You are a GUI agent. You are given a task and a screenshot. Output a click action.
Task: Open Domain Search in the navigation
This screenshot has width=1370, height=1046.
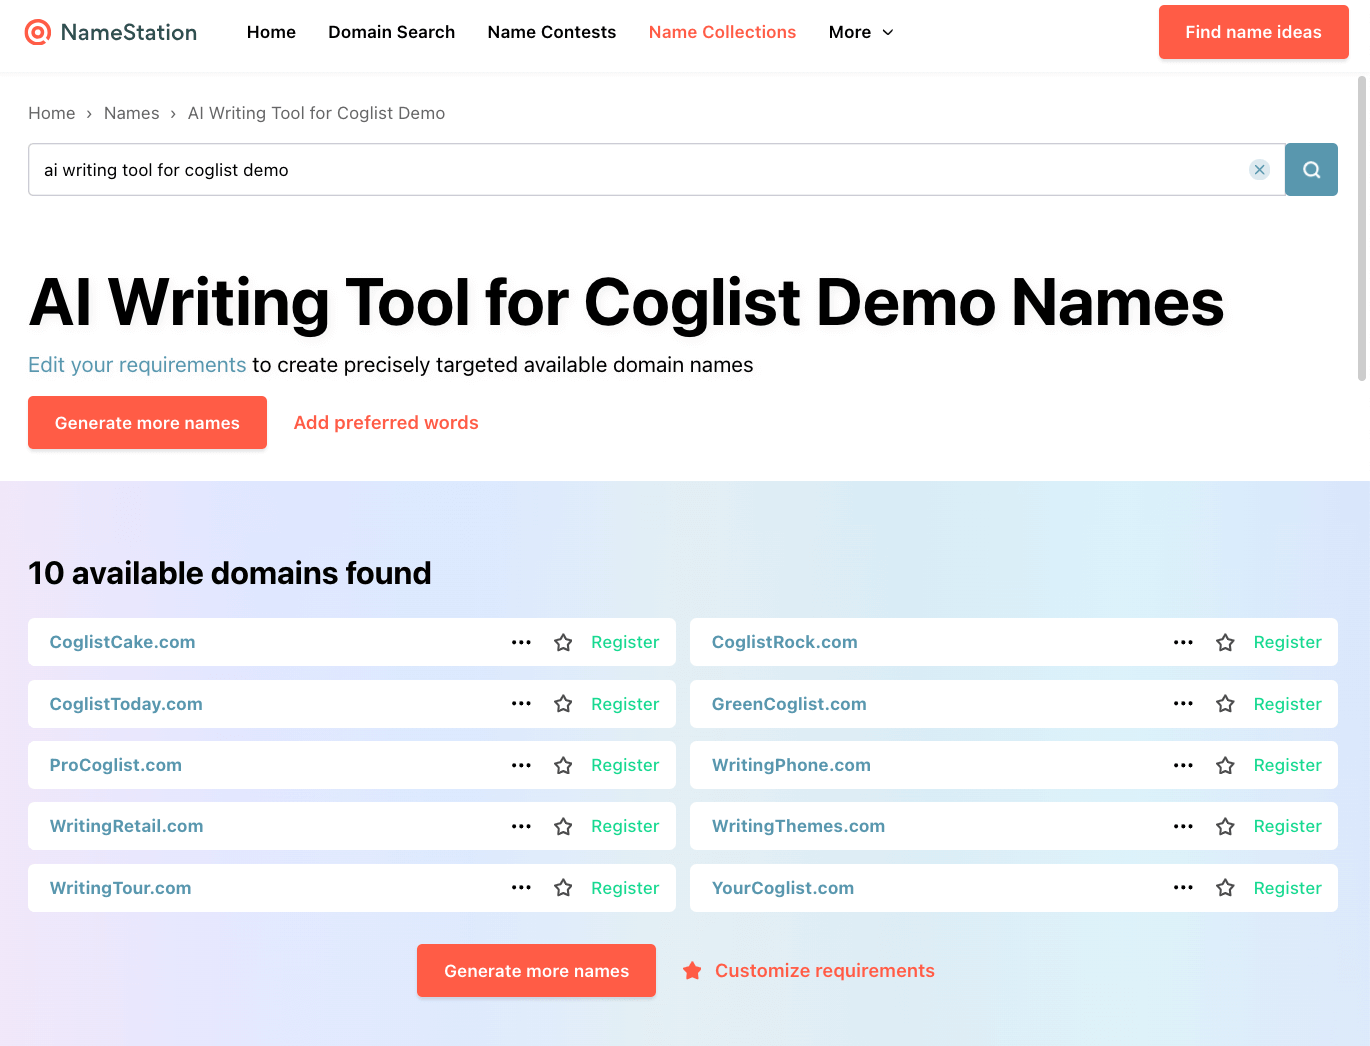click(391, 32)
